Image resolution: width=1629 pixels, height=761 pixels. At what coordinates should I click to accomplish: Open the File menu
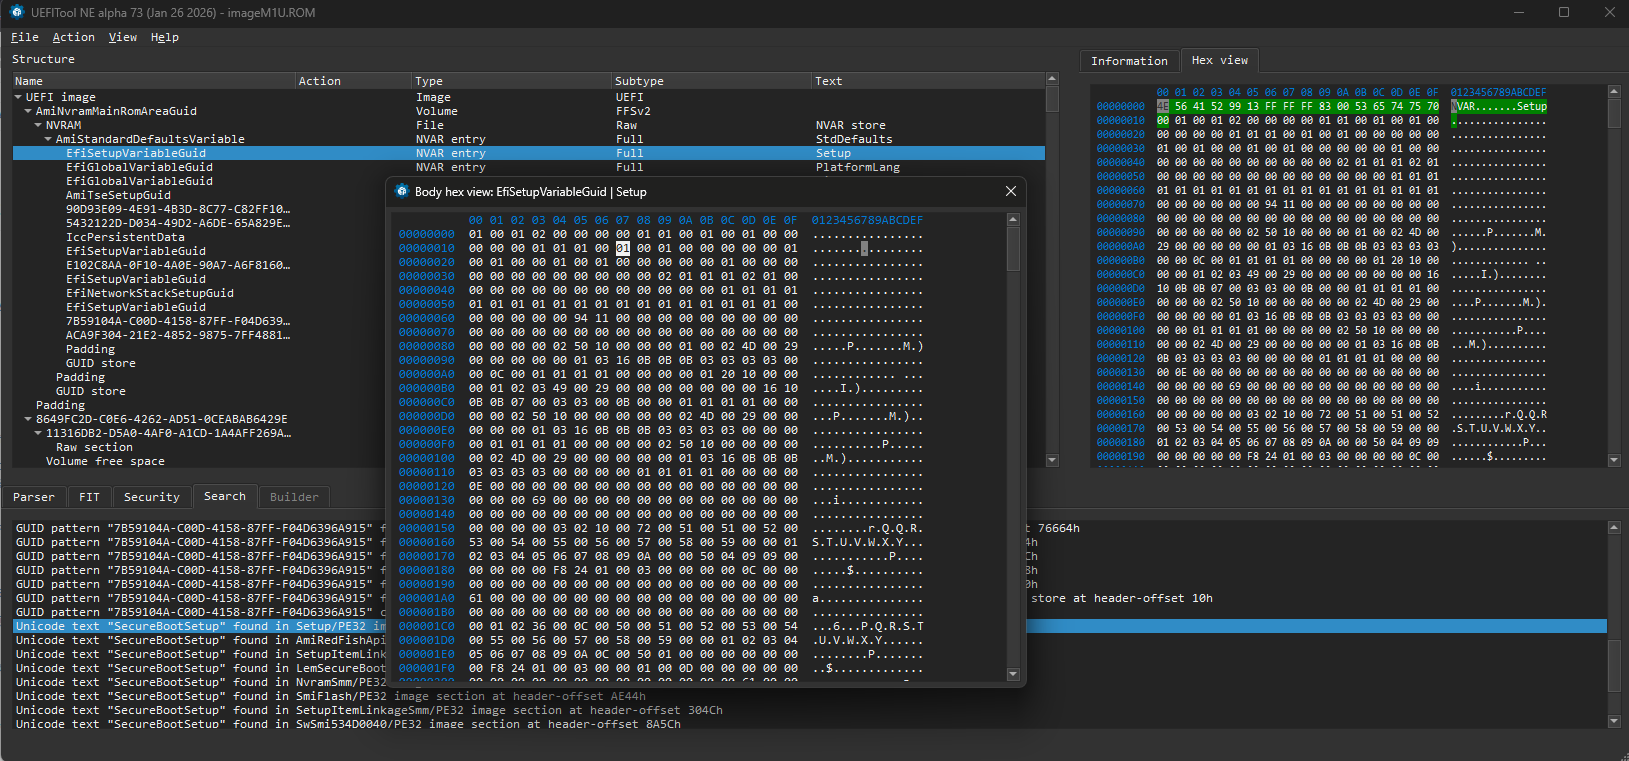pyautogui.click(x=24, y=37)
